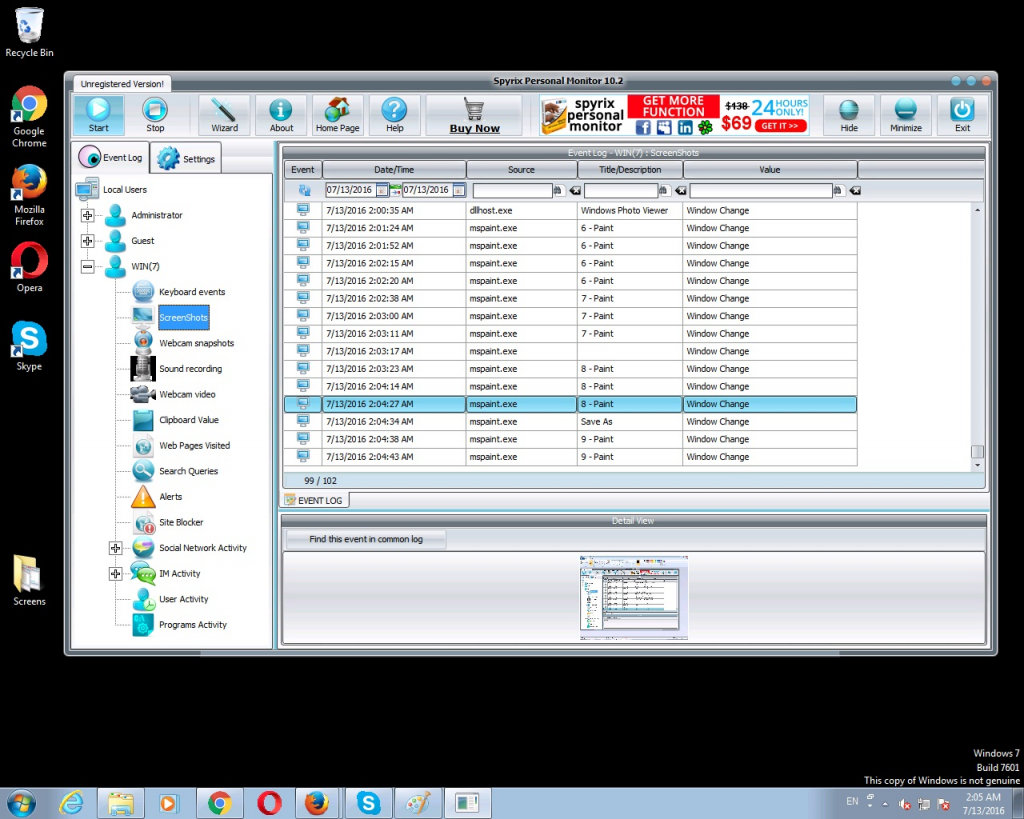Click the Source filter input field
The image size is (1024, 819).
[512, 190]
